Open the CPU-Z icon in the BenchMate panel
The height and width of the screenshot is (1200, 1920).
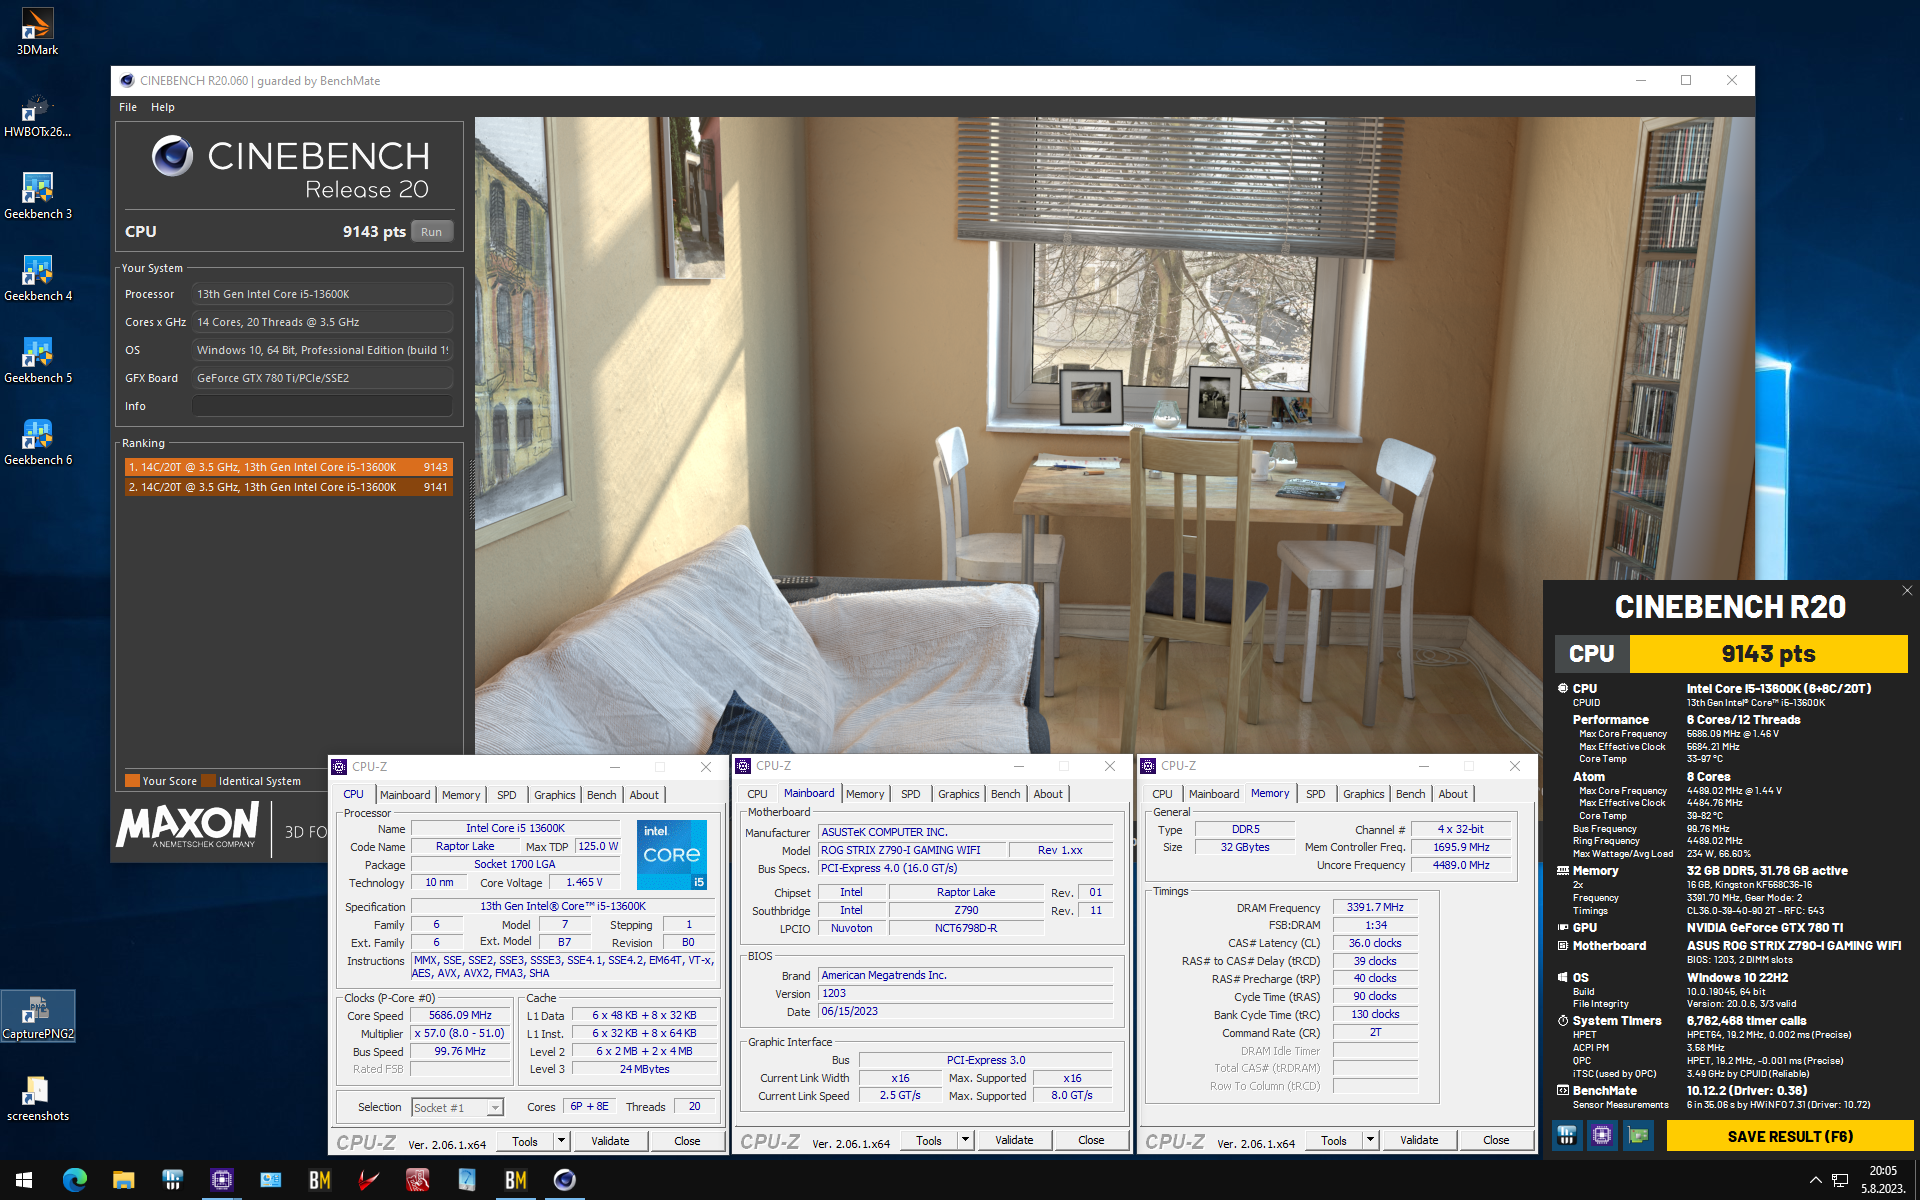[1602, 1135]
